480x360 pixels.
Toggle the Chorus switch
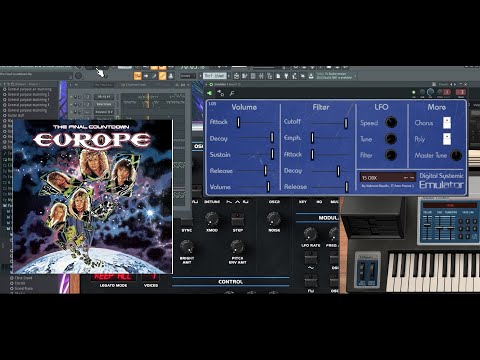tap(447, 123)
